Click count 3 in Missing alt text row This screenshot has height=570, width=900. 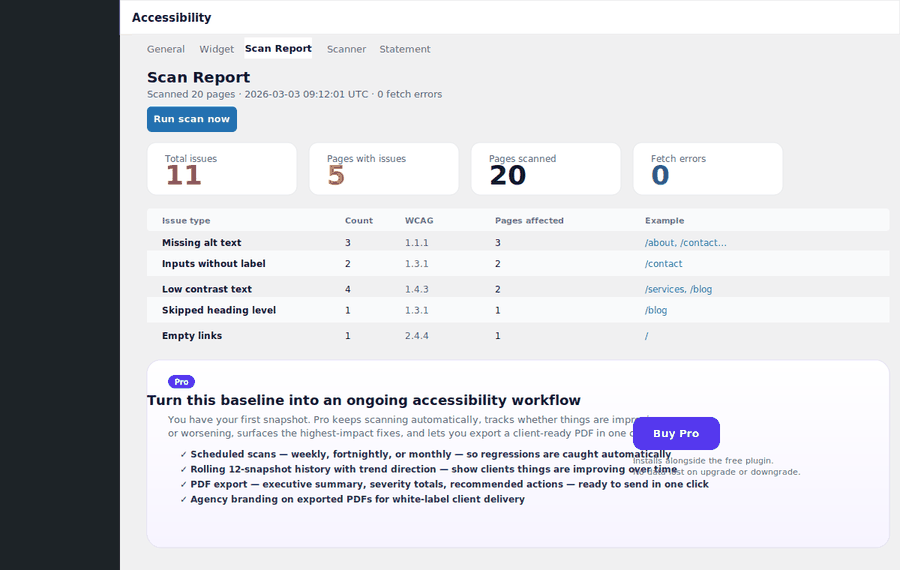(348, 243)
